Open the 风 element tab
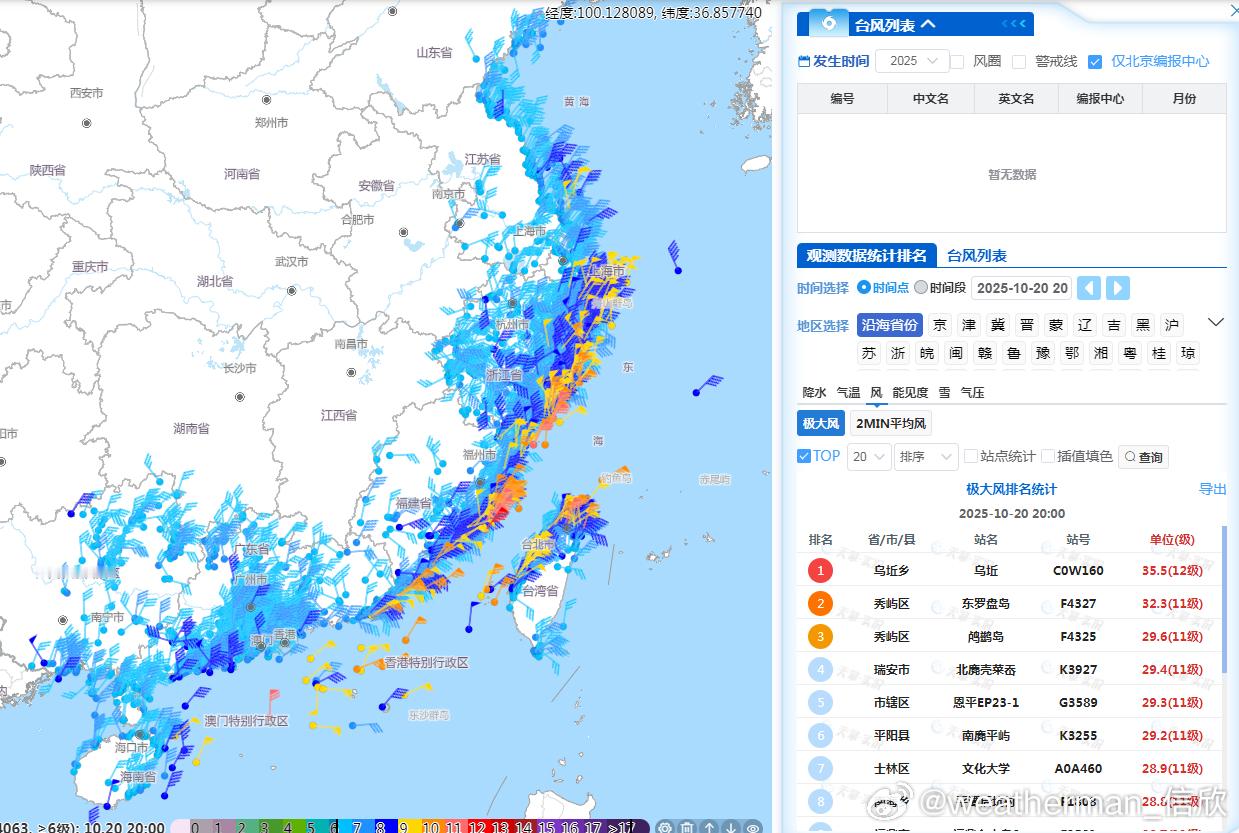The width and height of the screenshot is (1239, 833). (x=876, y=393)
